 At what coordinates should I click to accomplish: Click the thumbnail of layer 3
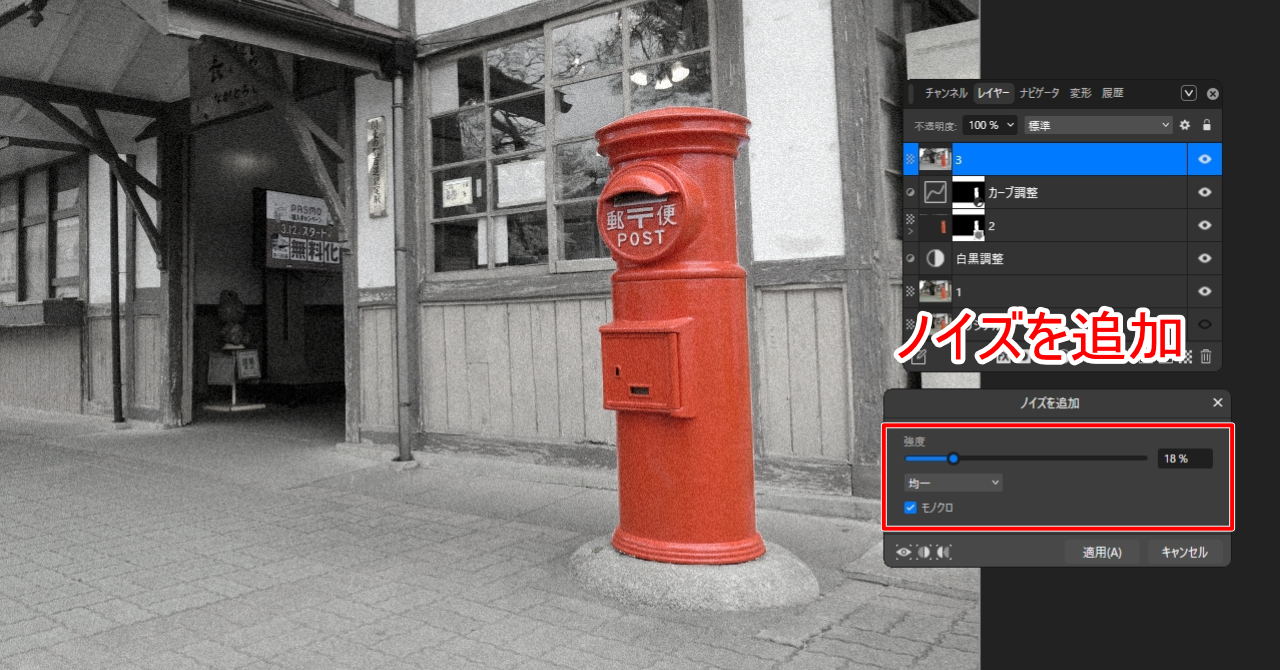point(934,158)
